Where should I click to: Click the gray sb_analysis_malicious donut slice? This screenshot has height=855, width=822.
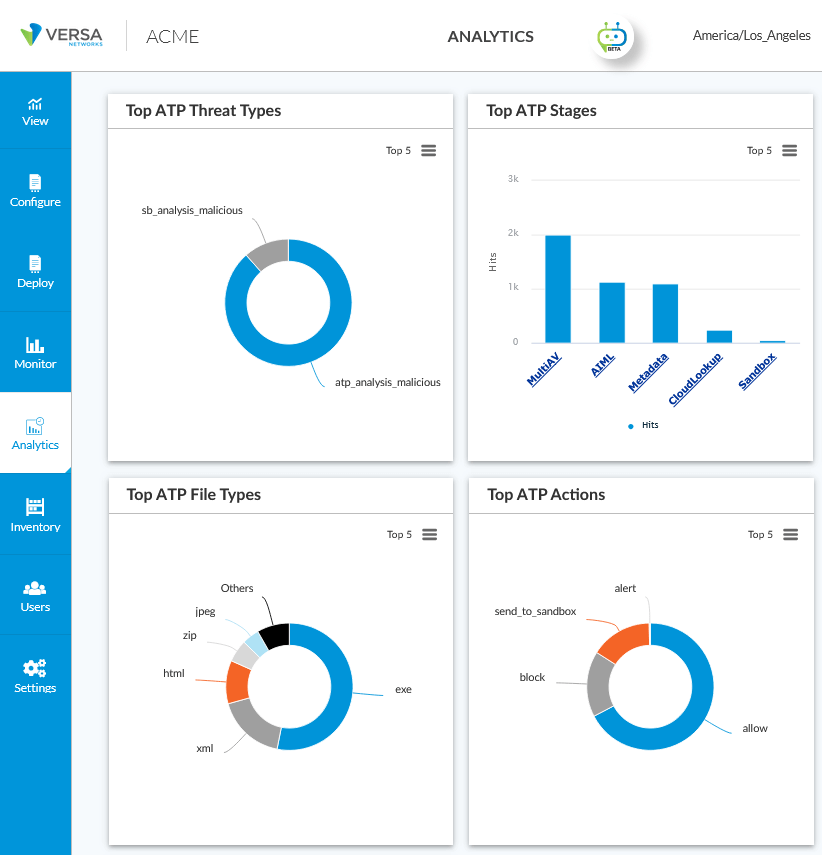pyautogui.click(x=269, y=252)
